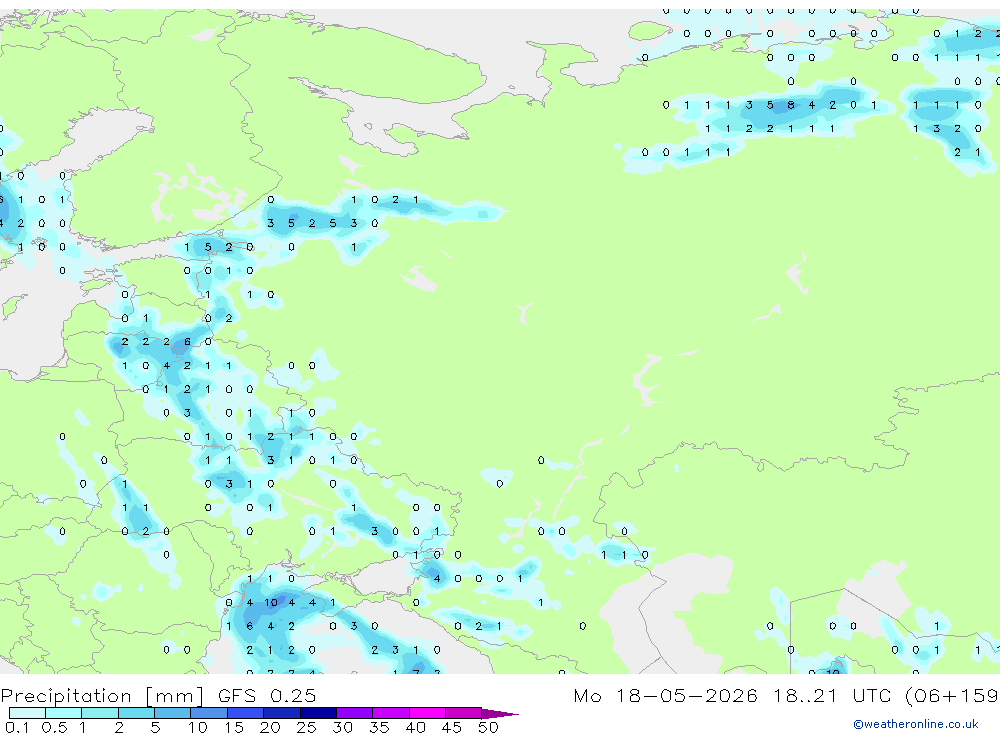The image size is (1000, 733).
Task: Click legend label "0.5"
Action: pyautogui.click(x=54, y=727)
